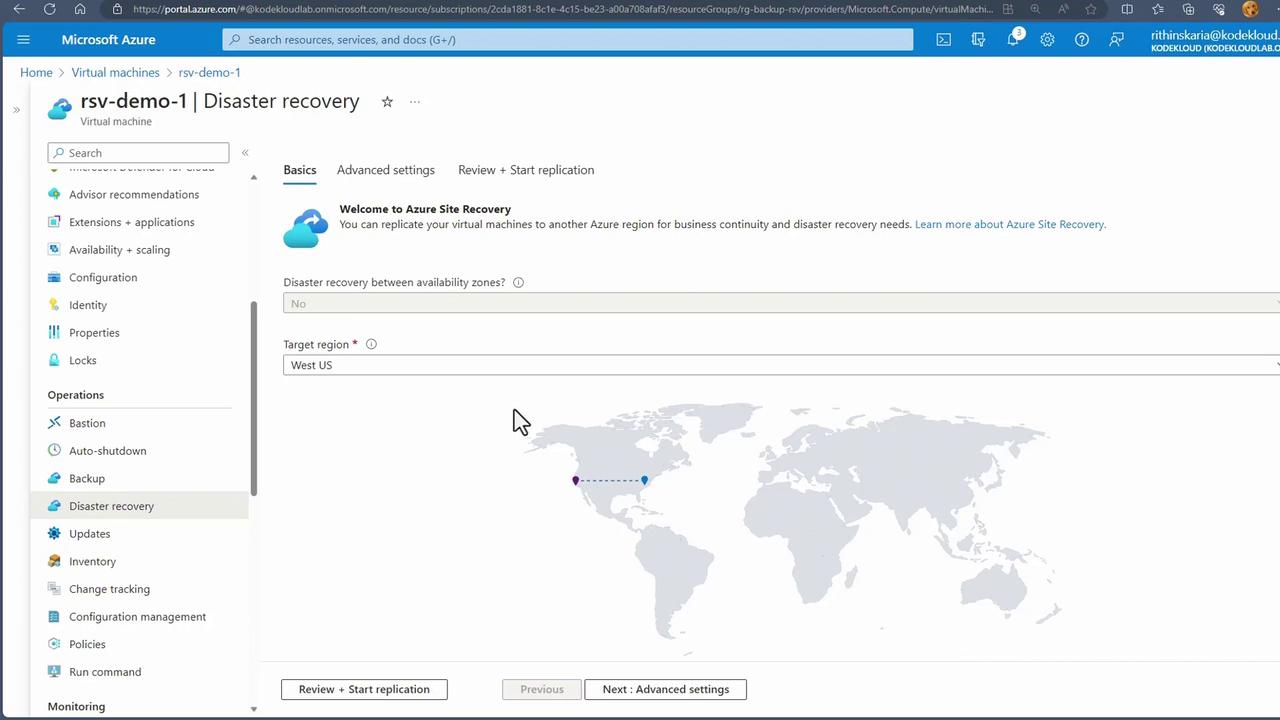
Task: Click the sidebar scrollbar thumb
Action: point(254,397)
